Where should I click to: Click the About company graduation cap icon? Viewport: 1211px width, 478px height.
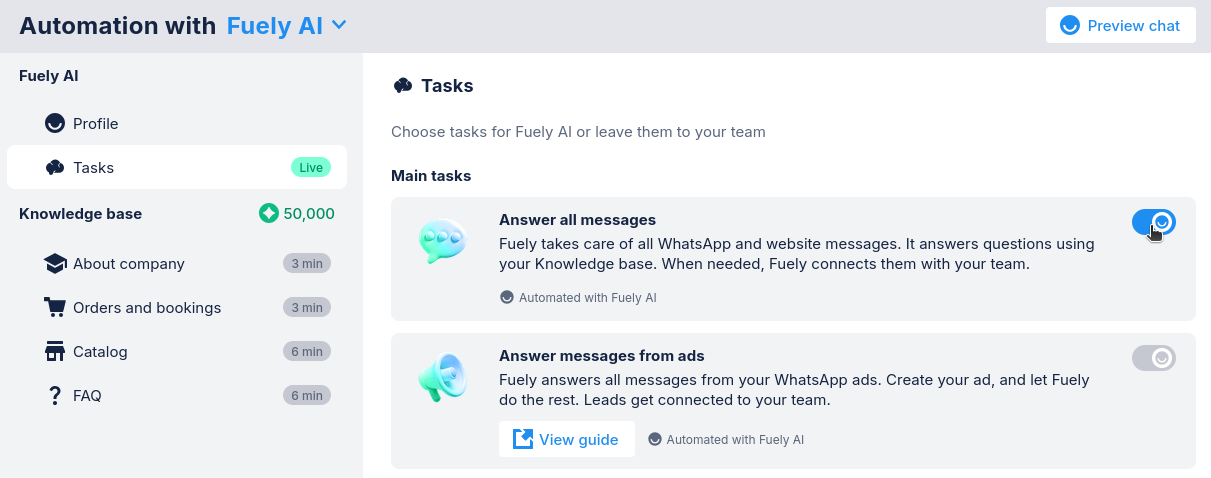pyautogui.click(x=55, y=264)
